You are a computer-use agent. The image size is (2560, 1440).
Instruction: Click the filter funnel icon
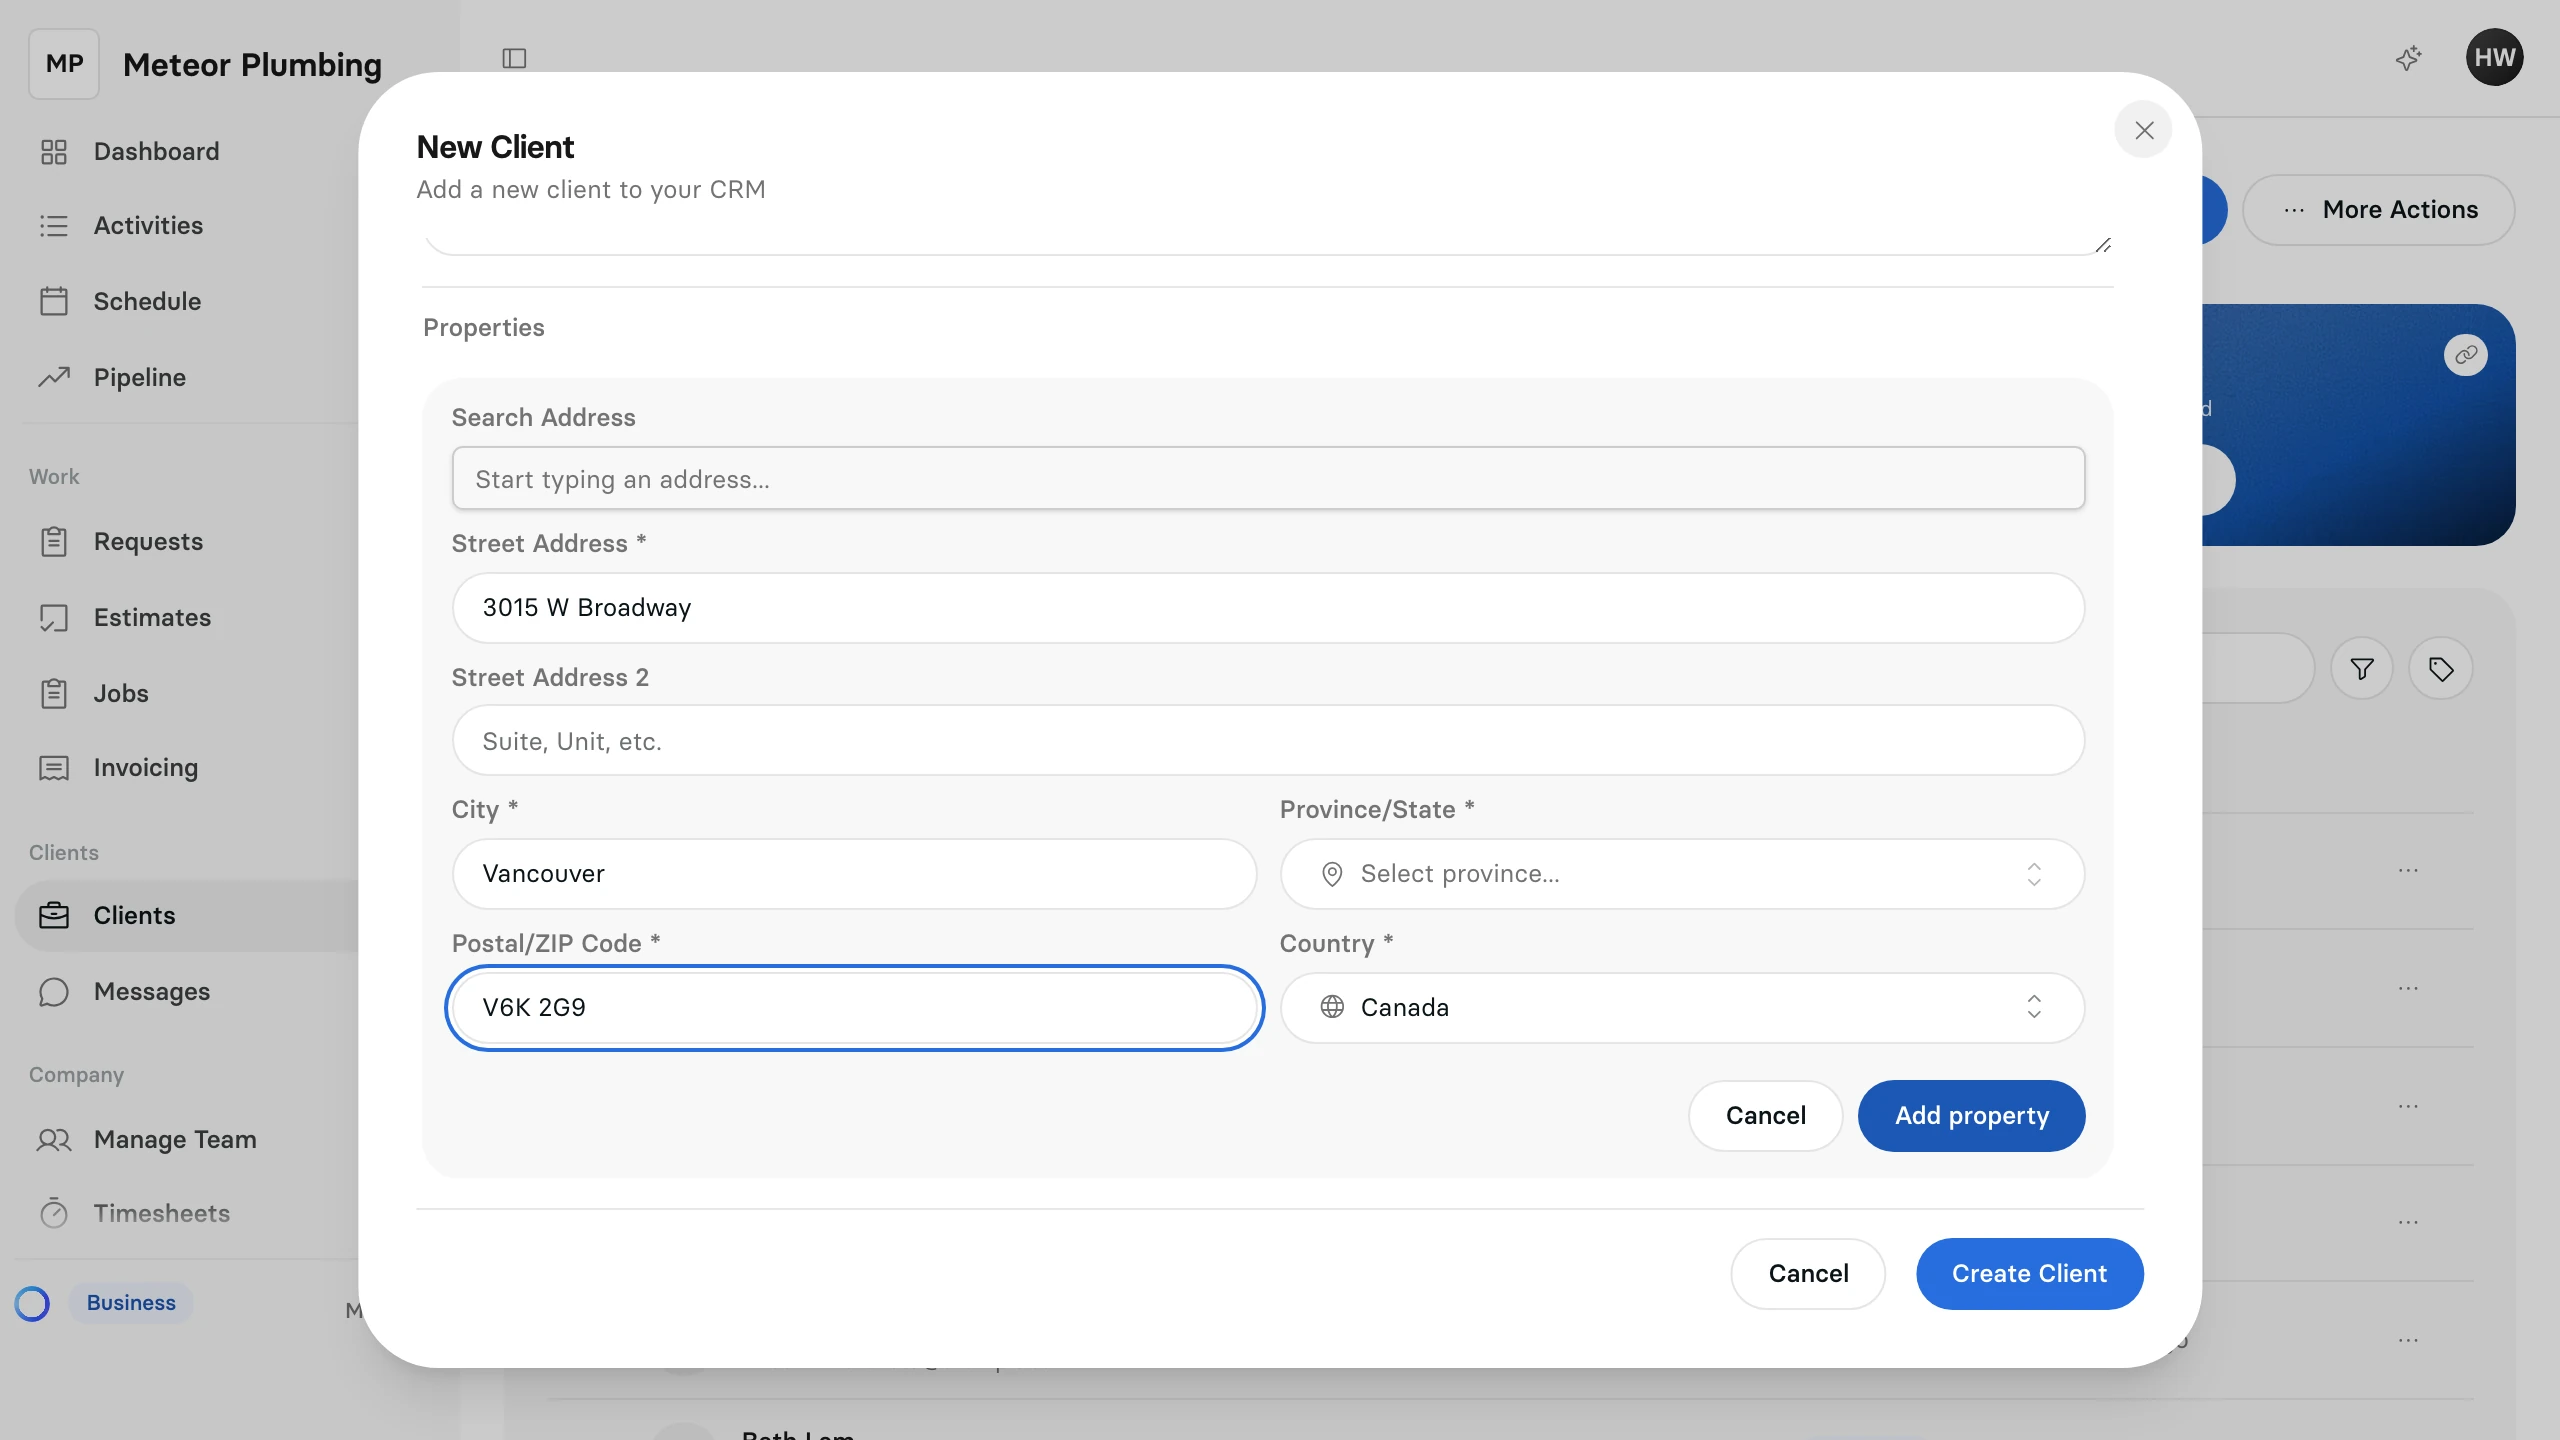click(2362, 668)
